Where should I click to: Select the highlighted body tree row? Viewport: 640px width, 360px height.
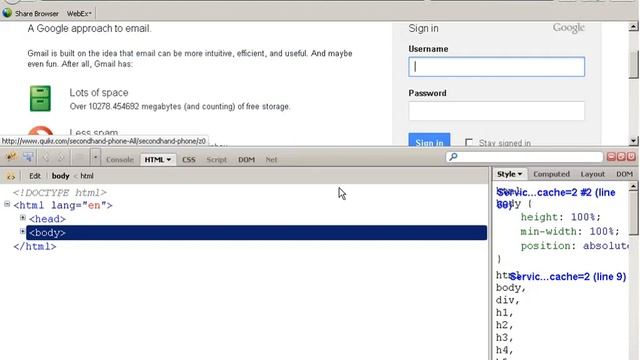tap(256, 233)
